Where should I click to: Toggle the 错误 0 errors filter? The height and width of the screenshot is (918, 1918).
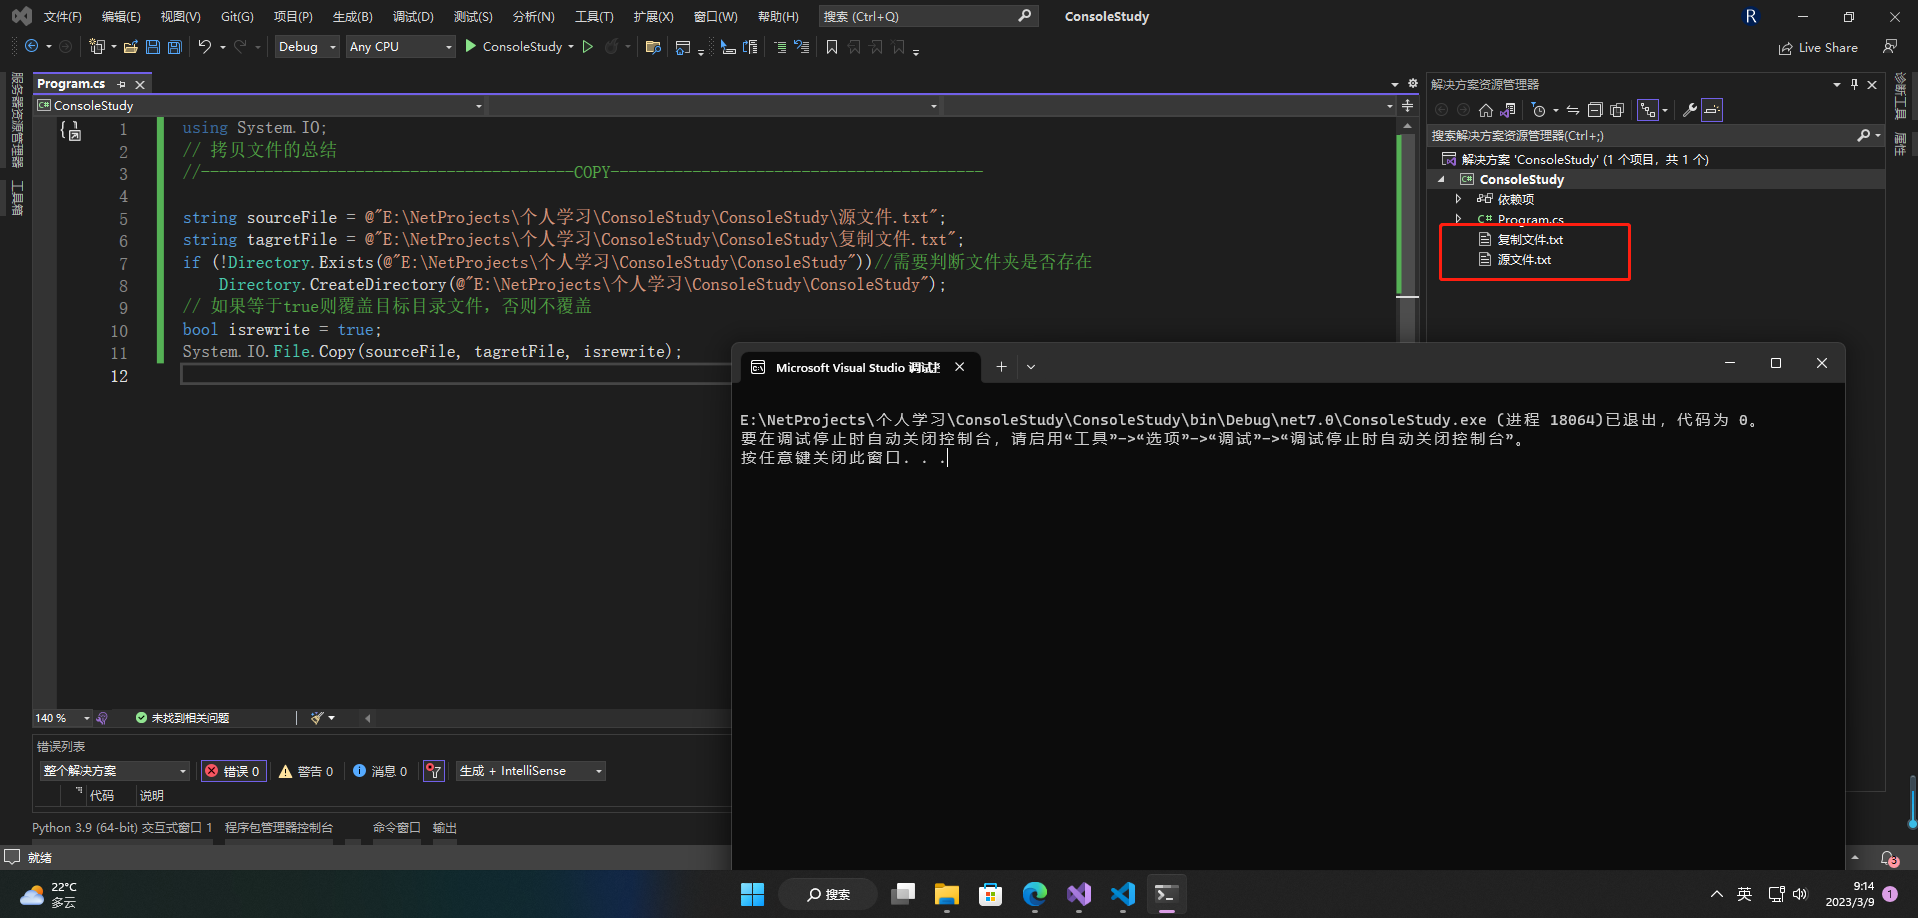[x=234, y=771]
